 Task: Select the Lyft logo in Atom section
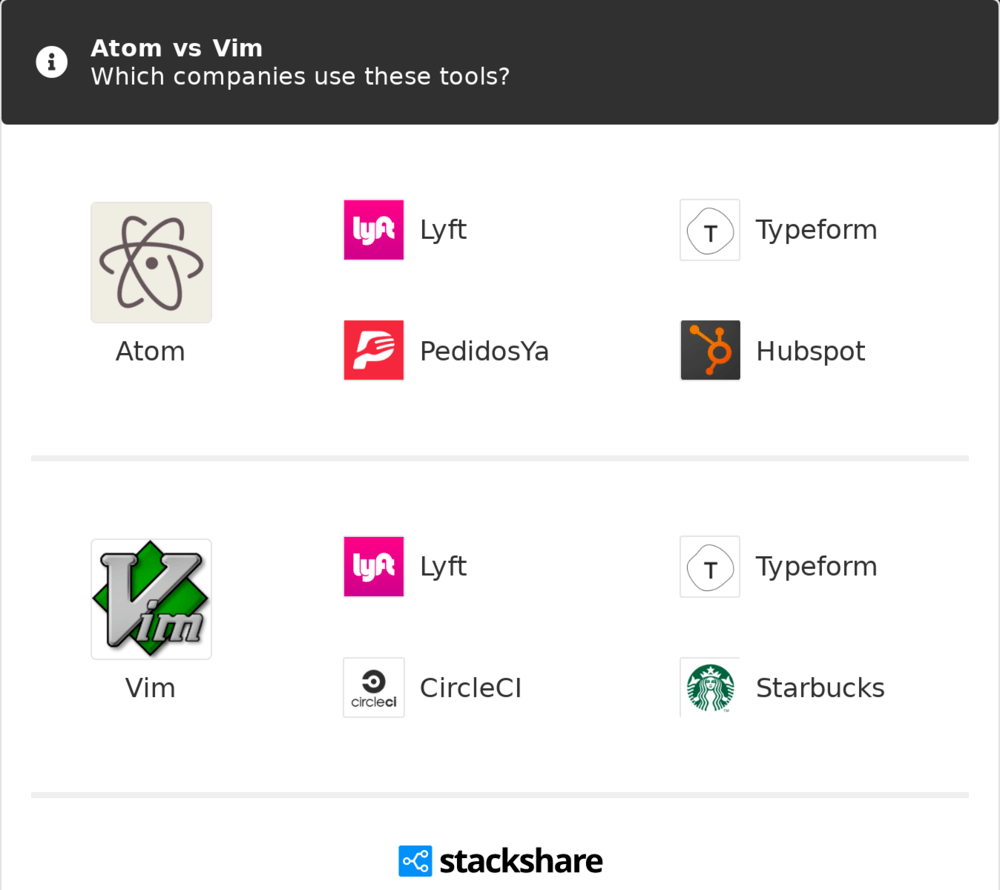(374, 230)
